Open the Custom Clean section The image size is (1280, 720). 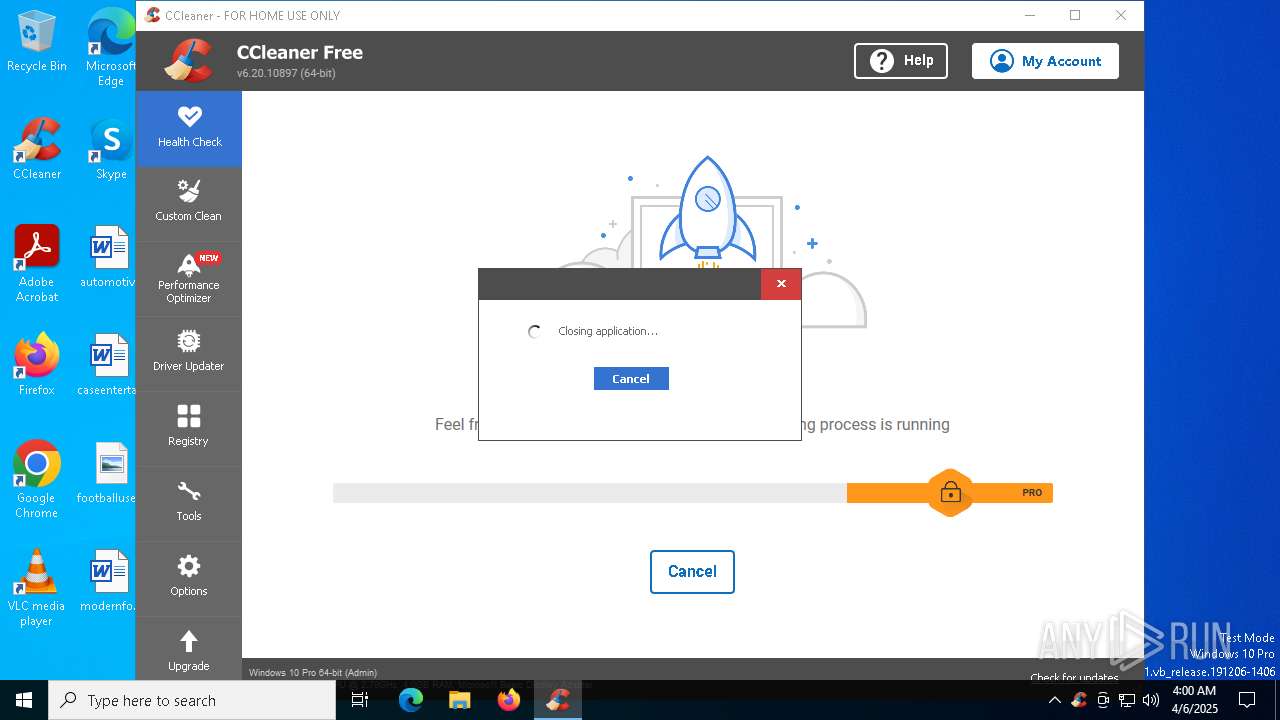pyautogui.click(x=189, y=203)
